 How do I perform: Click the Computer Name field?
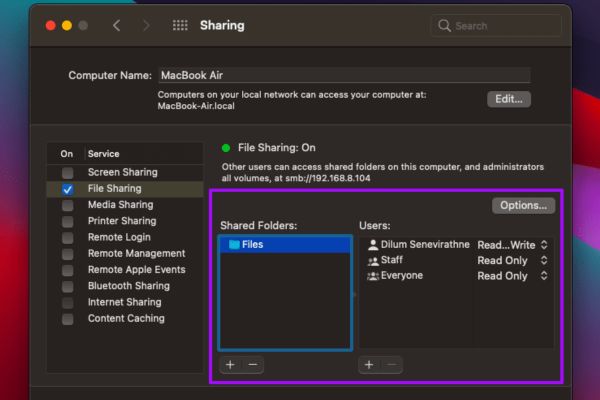344,75
